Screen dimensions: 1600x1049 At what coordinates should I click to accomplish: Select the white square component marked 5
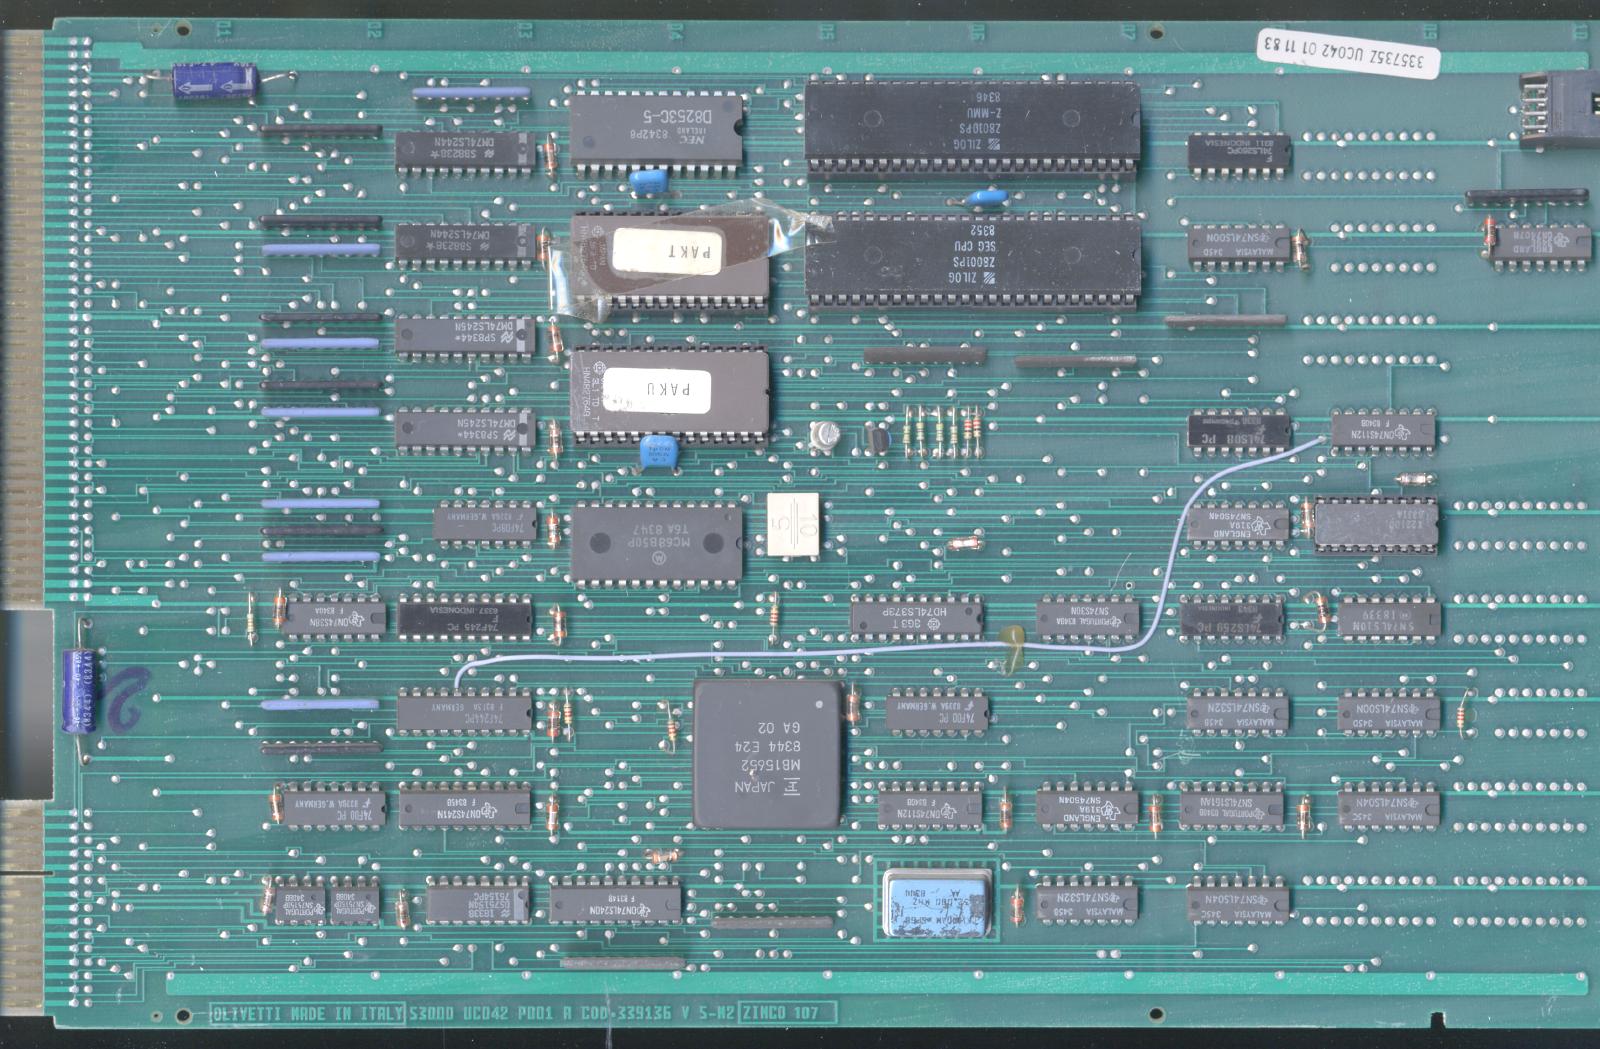(x=794, y=524)
